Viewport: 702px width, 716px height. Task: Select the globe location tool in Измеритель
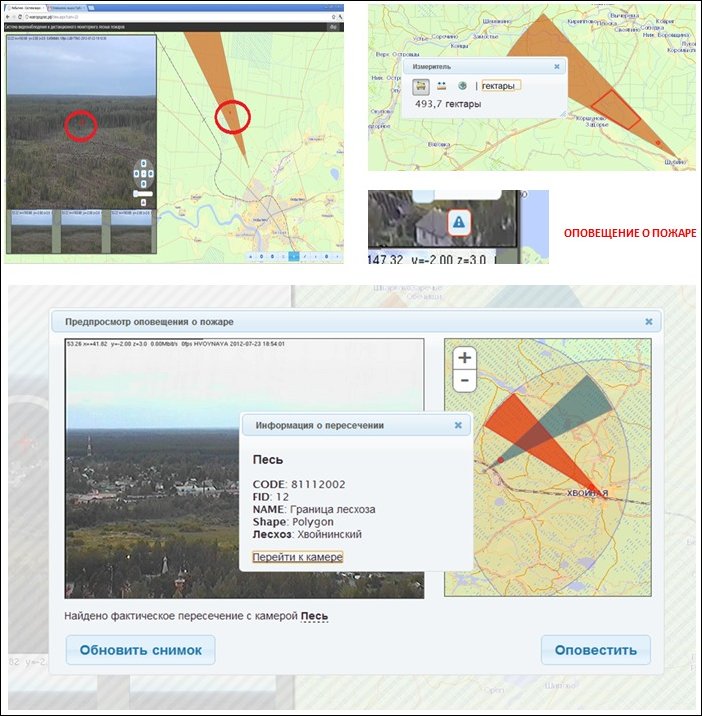click(x=461, y=86)
